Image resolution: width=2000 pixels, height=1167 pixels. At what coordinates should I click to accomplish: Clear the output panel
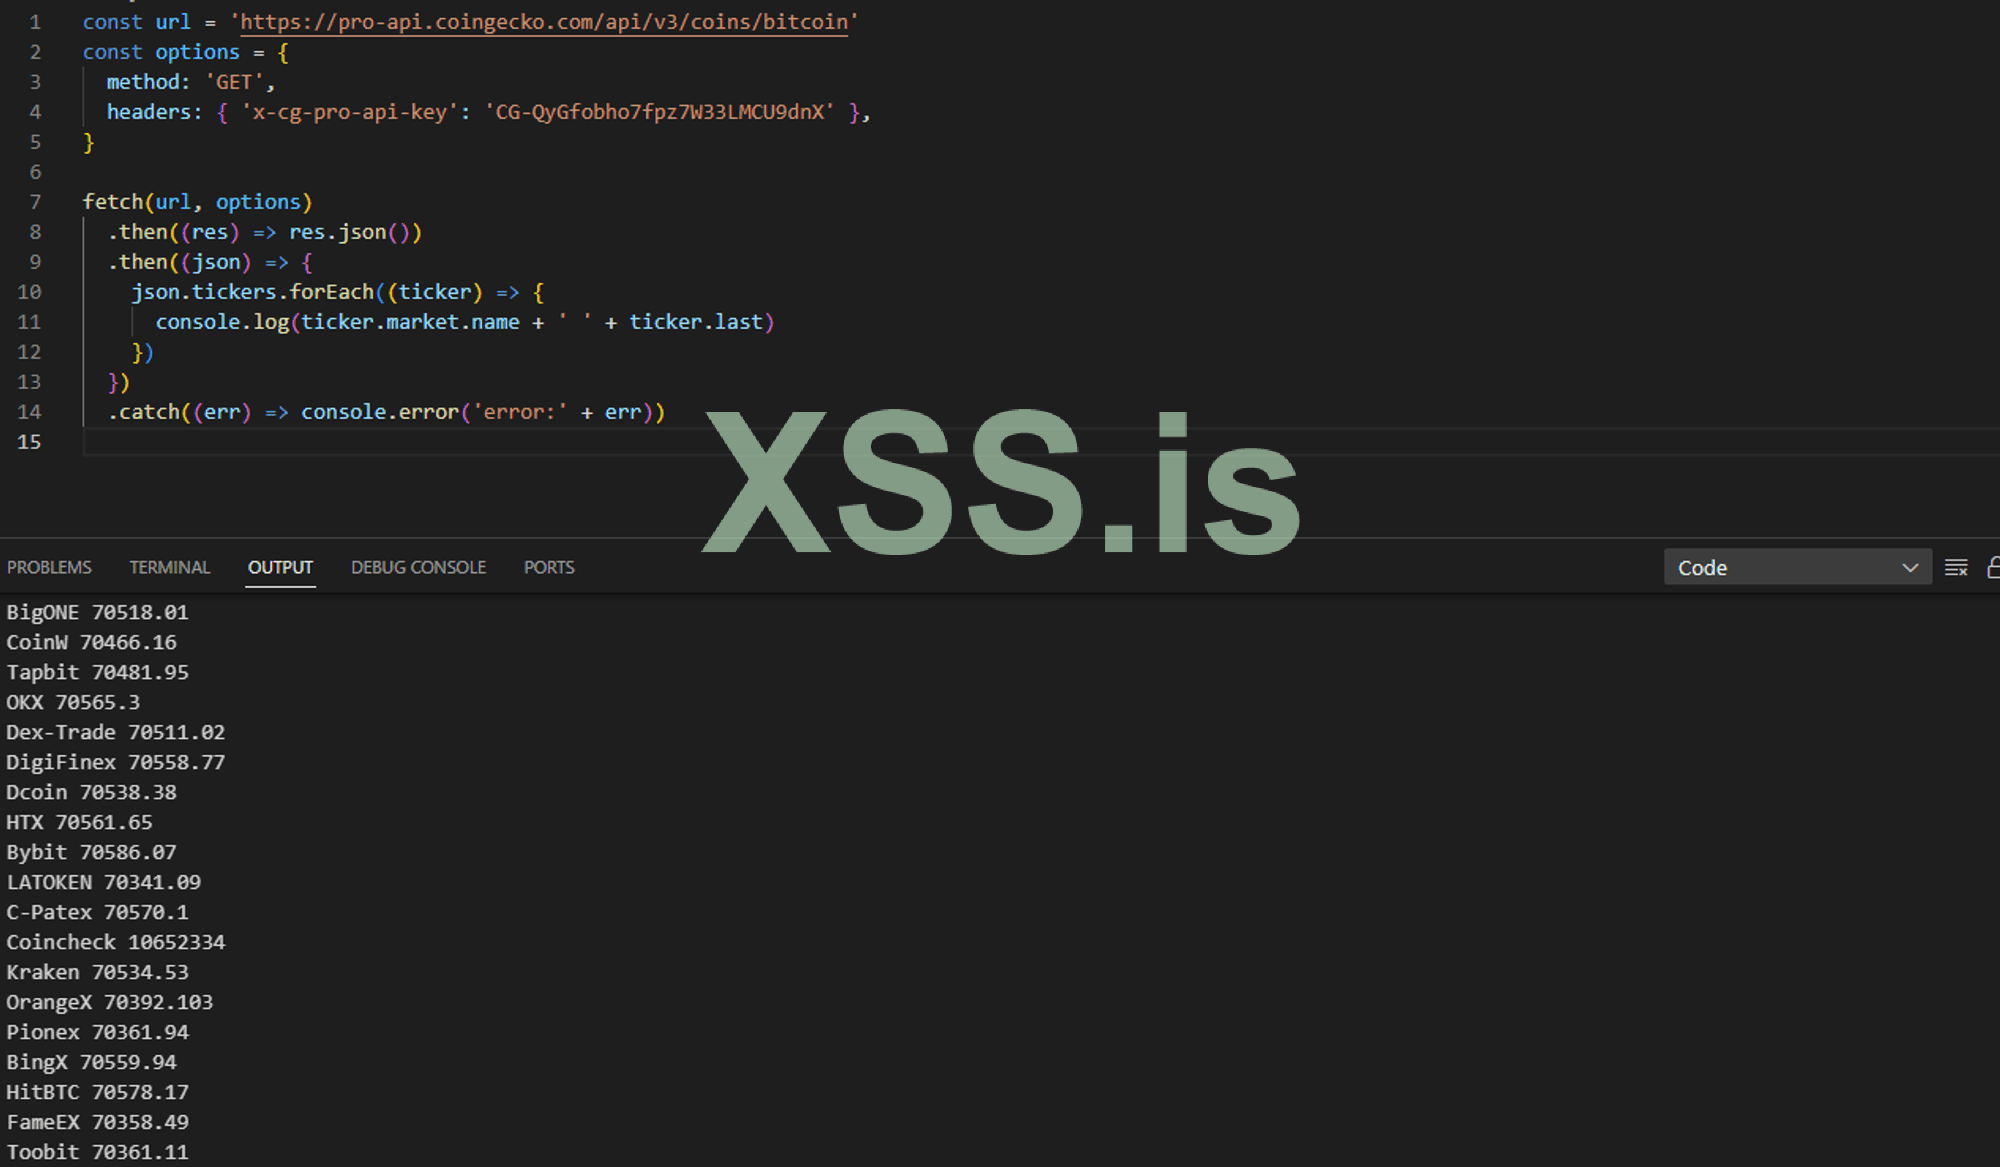coord(1956,568)
